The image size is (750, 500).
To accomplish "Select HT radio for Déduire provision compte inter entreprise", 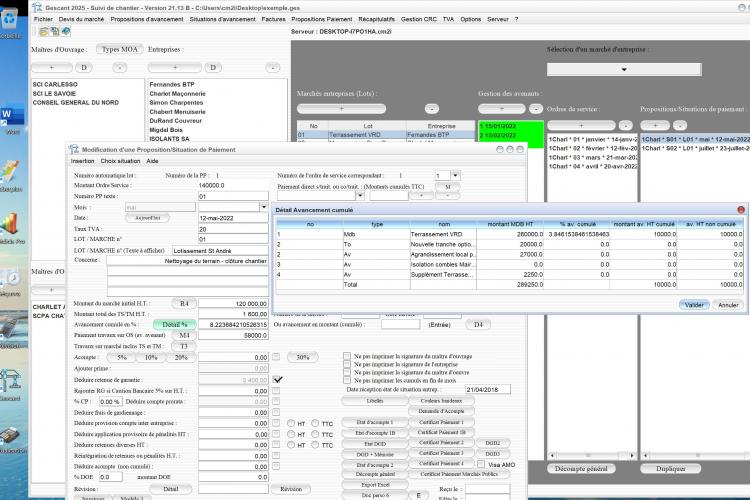I will click(x=291, y=423).
